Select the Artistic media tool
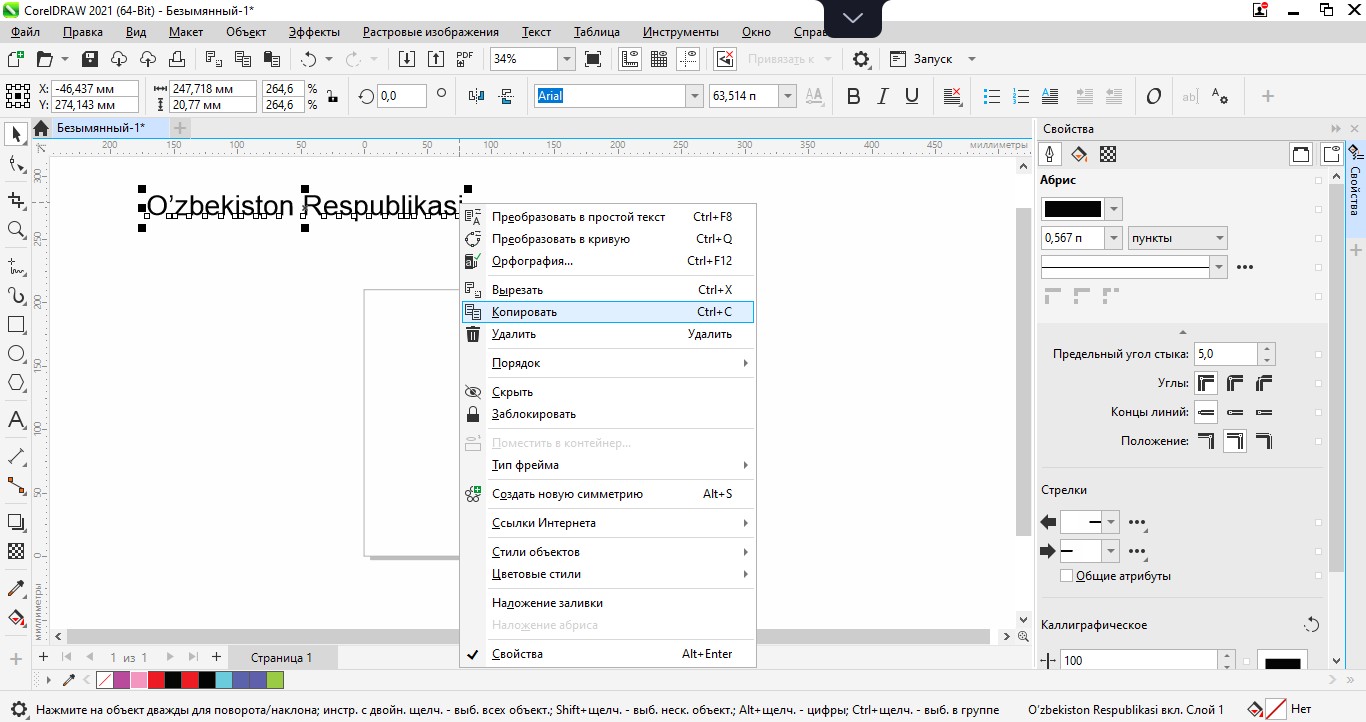1366x722 pixels. [15, 296]
